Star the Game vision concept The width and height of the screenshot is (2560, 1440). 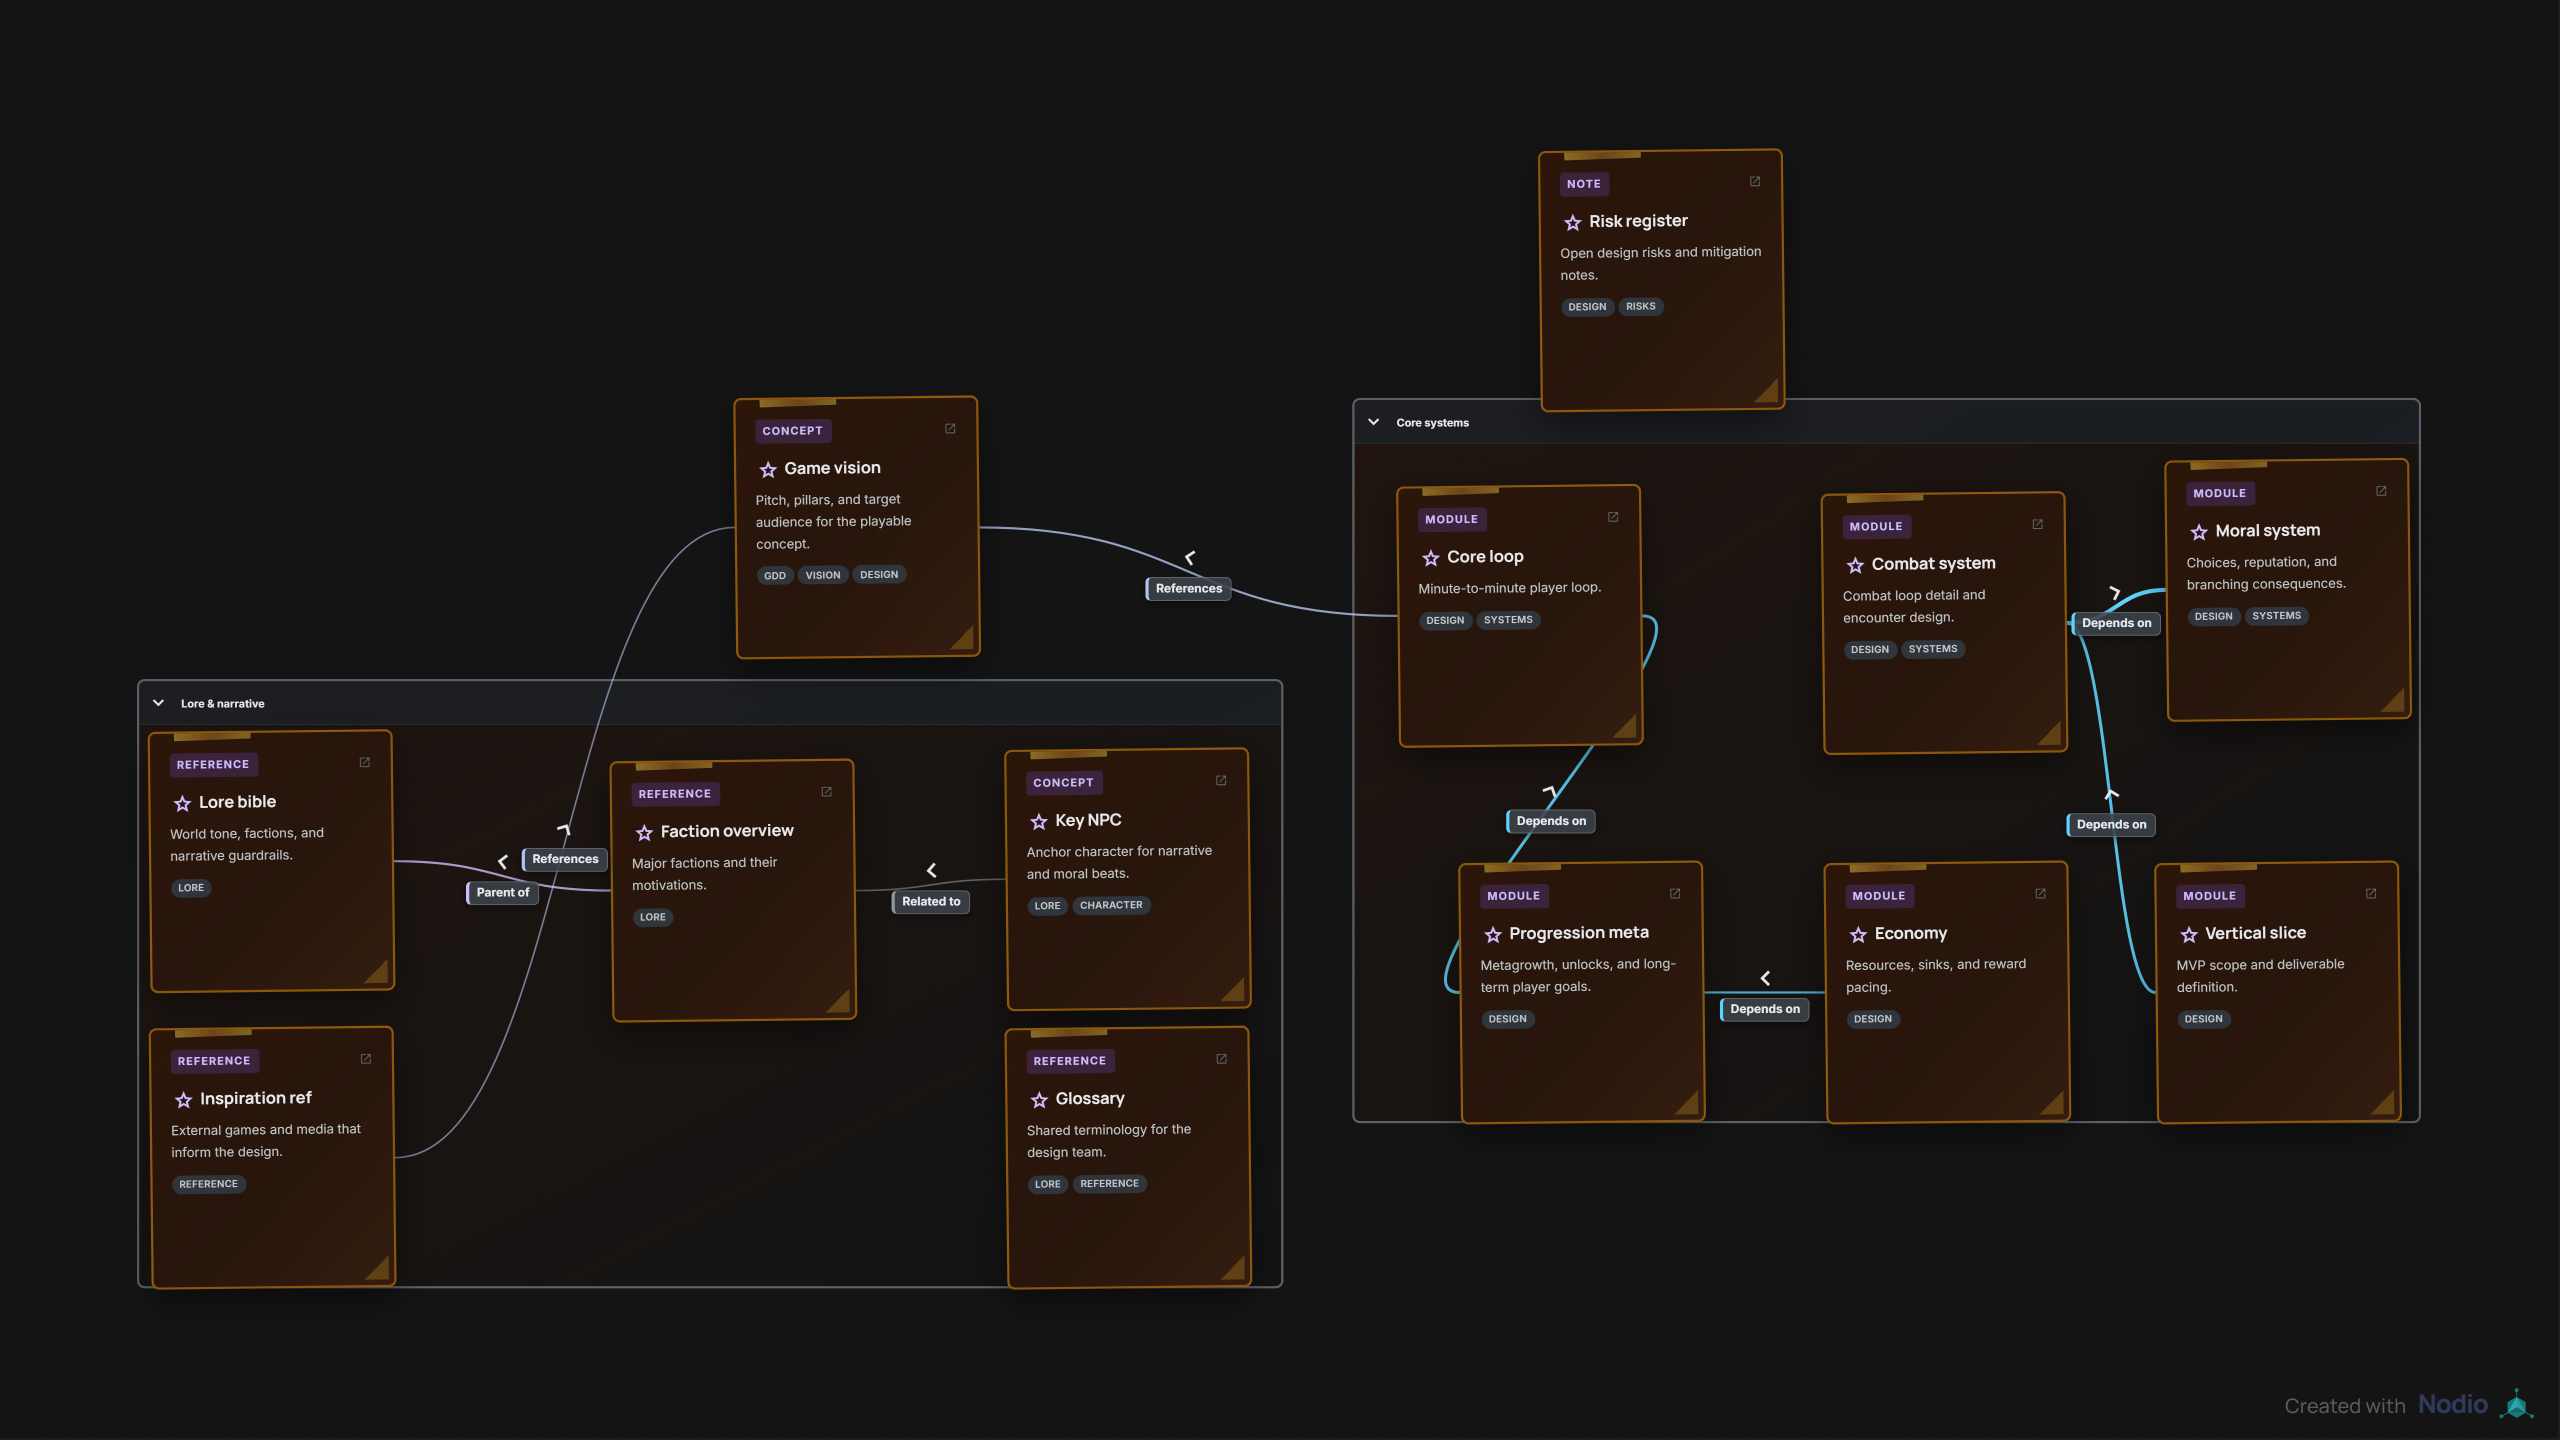767,469
